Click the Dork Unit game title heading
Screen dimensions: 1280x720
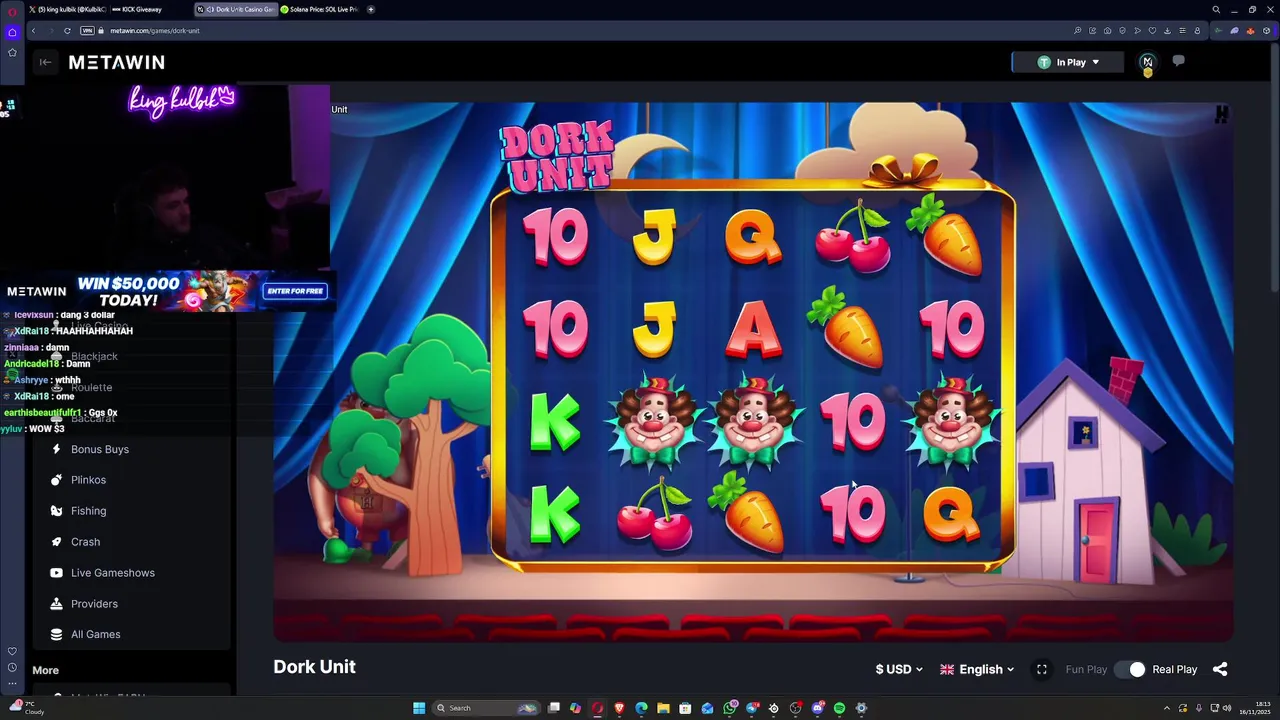coord(314,667)
